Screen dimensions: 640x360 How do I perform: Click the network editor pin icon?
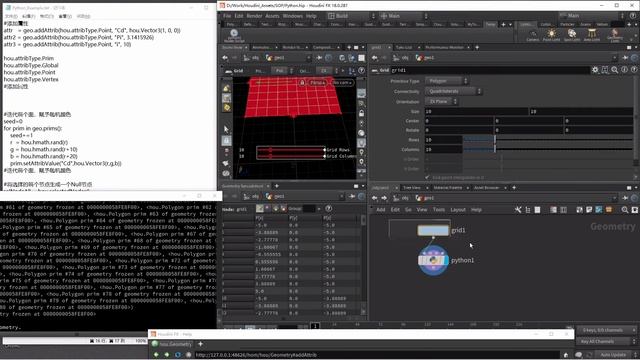pos(625,198)
